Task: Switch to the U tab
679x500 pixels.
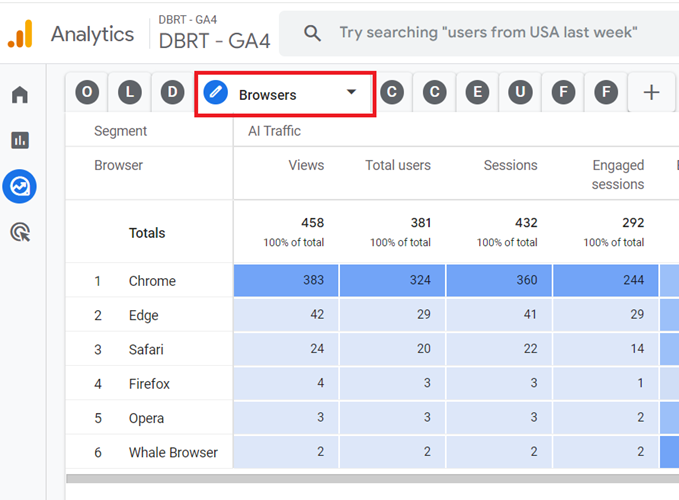Action: [x=521, y=92]
